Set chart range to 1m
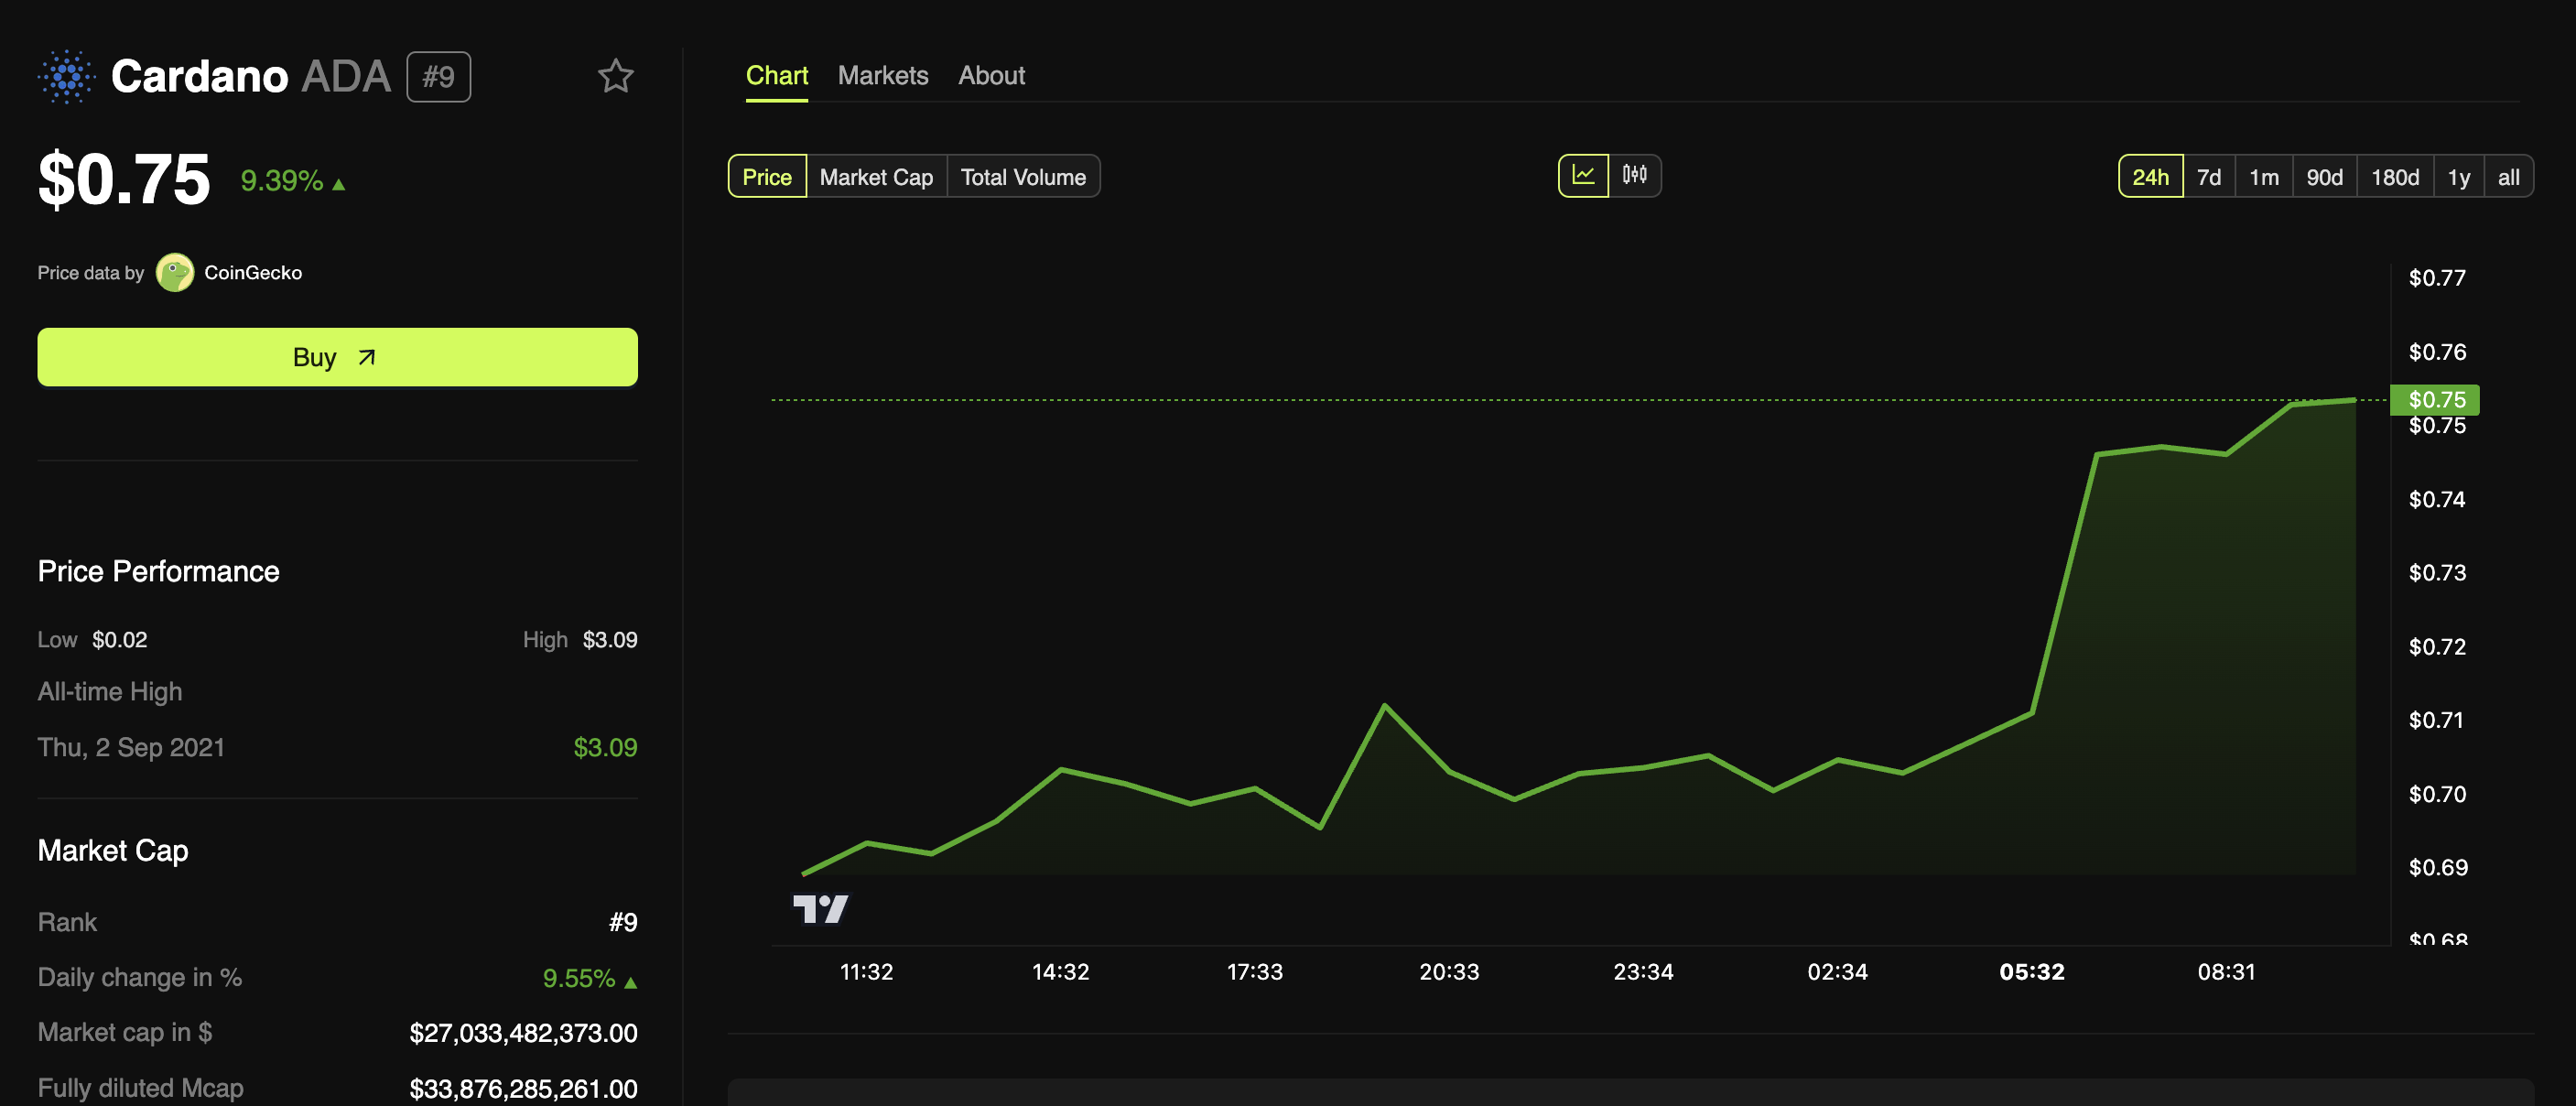Image resolution: width=2576 pixels, height=1106 pixels. 2263,177
